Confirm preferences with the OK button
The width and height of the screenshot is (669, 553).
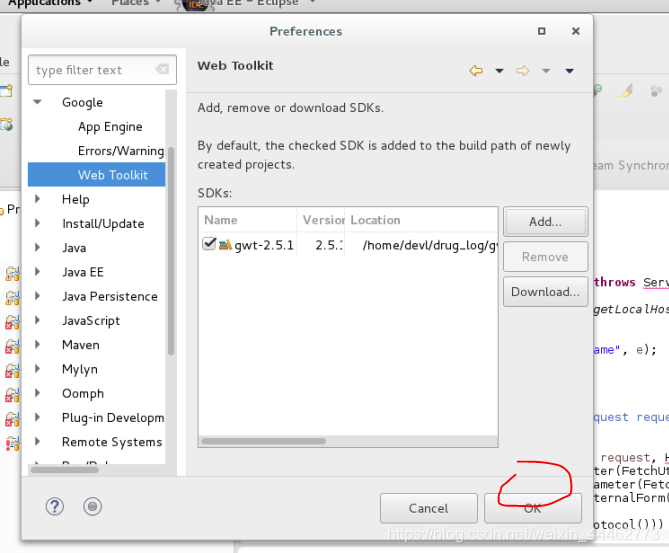[532, 508]
